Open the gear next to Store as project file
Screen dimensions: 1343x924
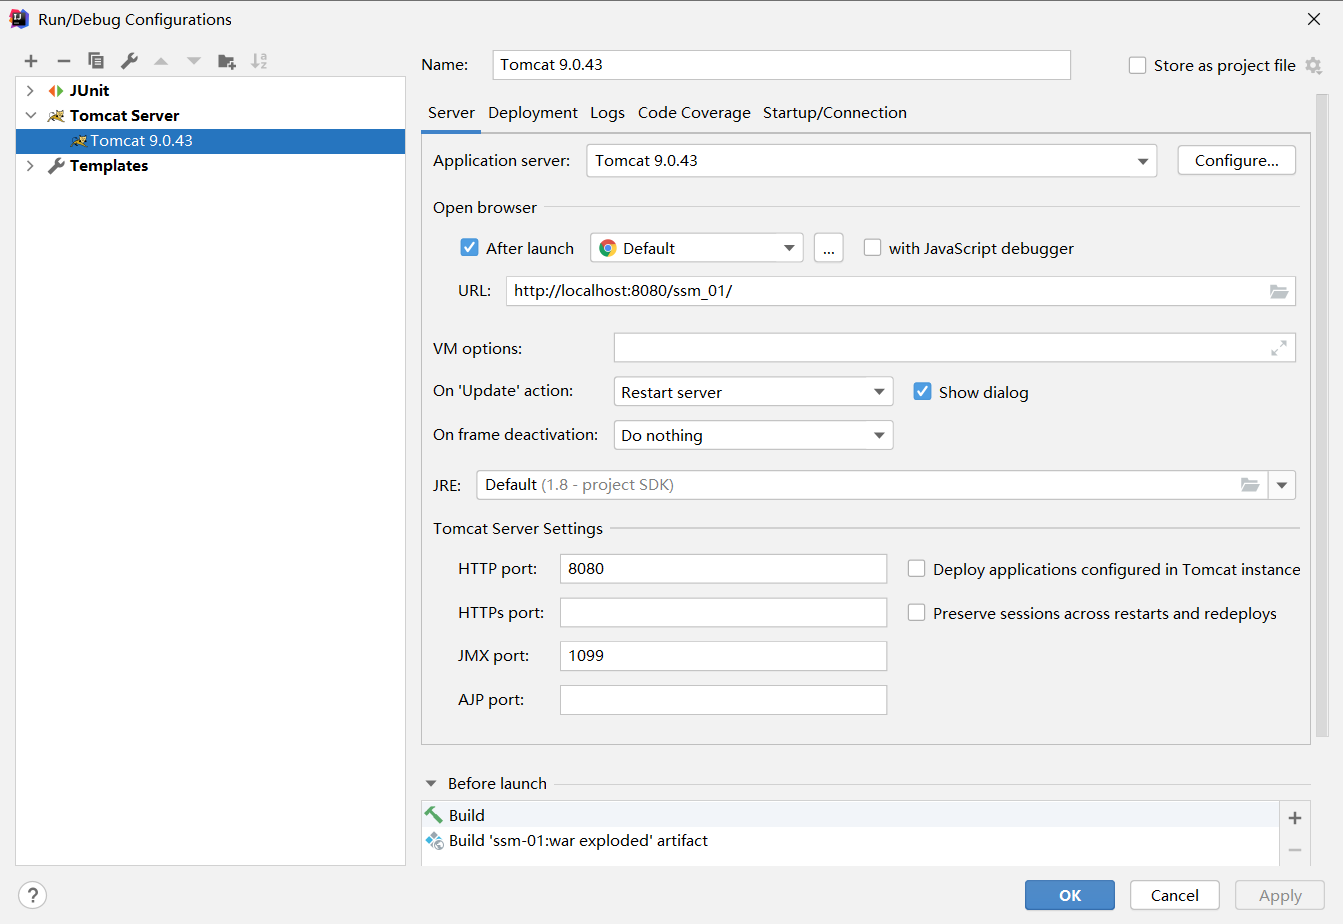(x=1314, y=65)
